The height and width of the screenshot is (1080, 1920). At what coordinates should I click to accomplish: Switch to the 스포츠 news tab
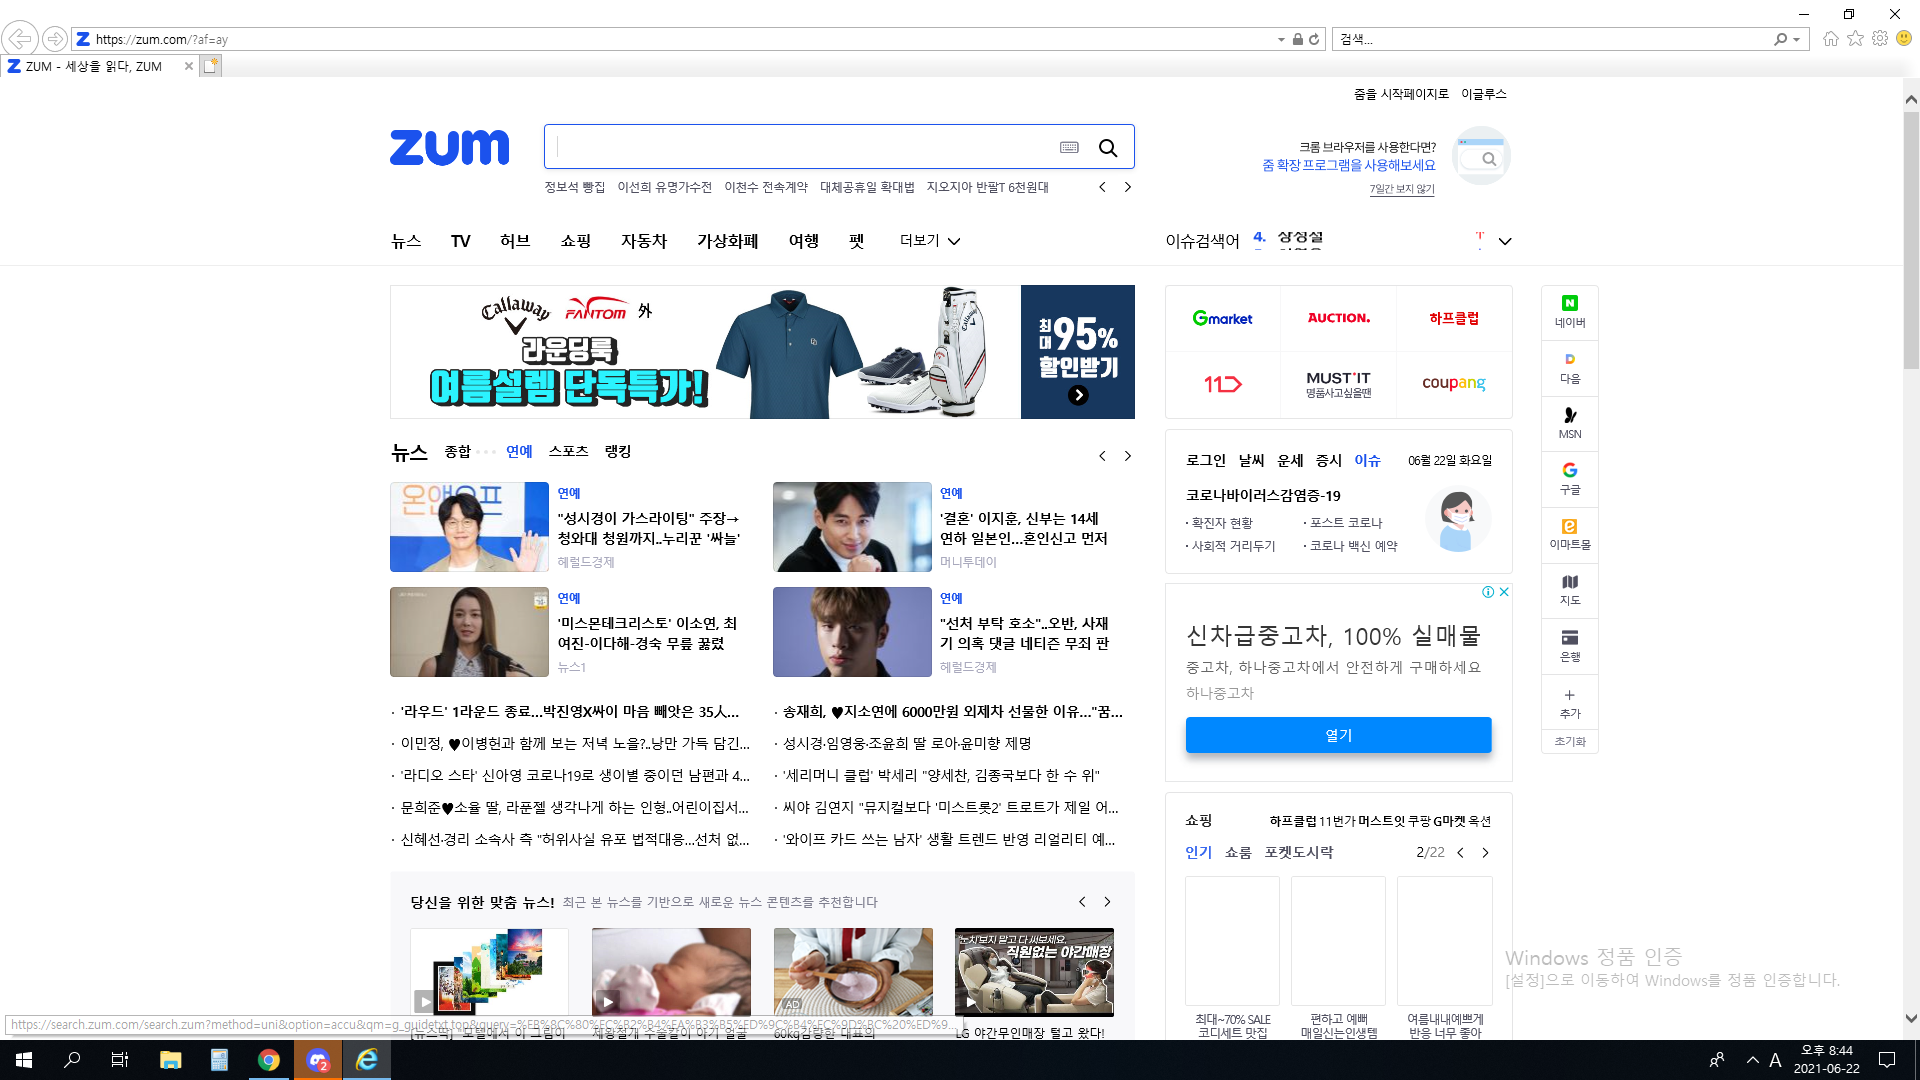(x=568, y=452)
